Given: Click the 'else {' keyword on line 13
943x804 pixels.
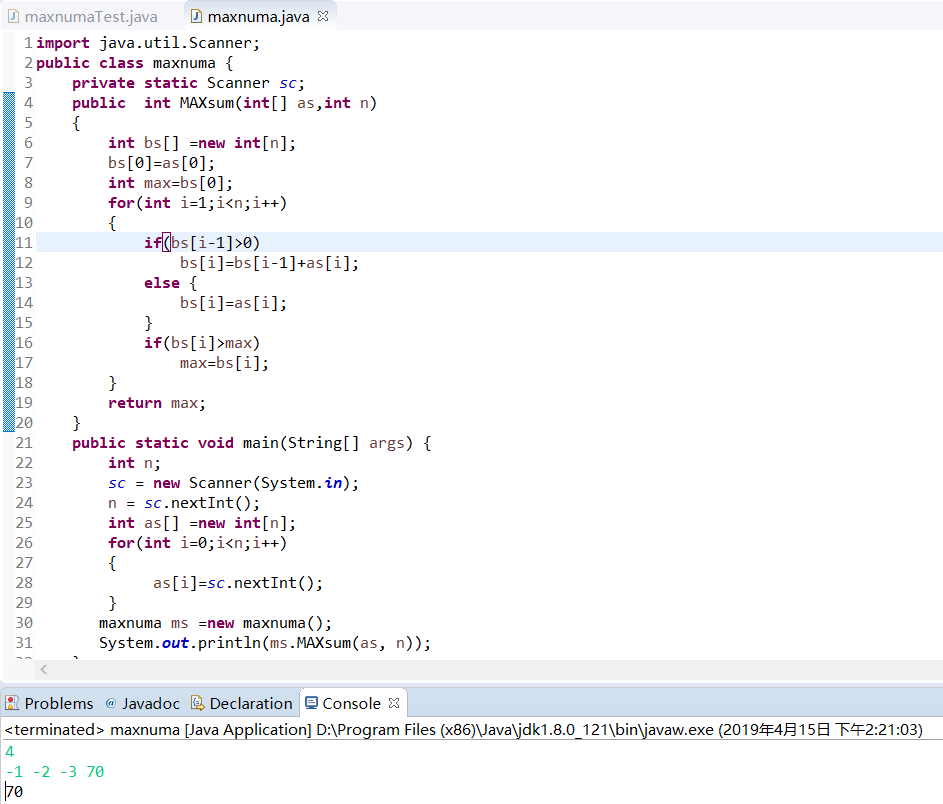Looking at the screenshot, I should point(170,283).
